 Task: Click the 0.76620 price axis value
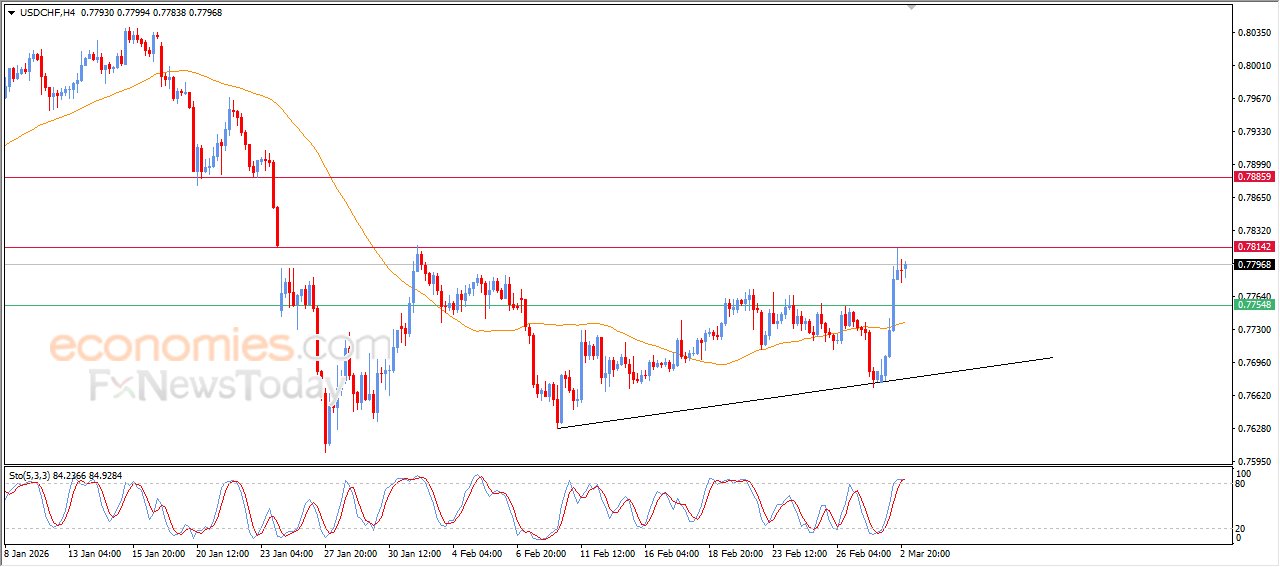[x=1254, y=396]
